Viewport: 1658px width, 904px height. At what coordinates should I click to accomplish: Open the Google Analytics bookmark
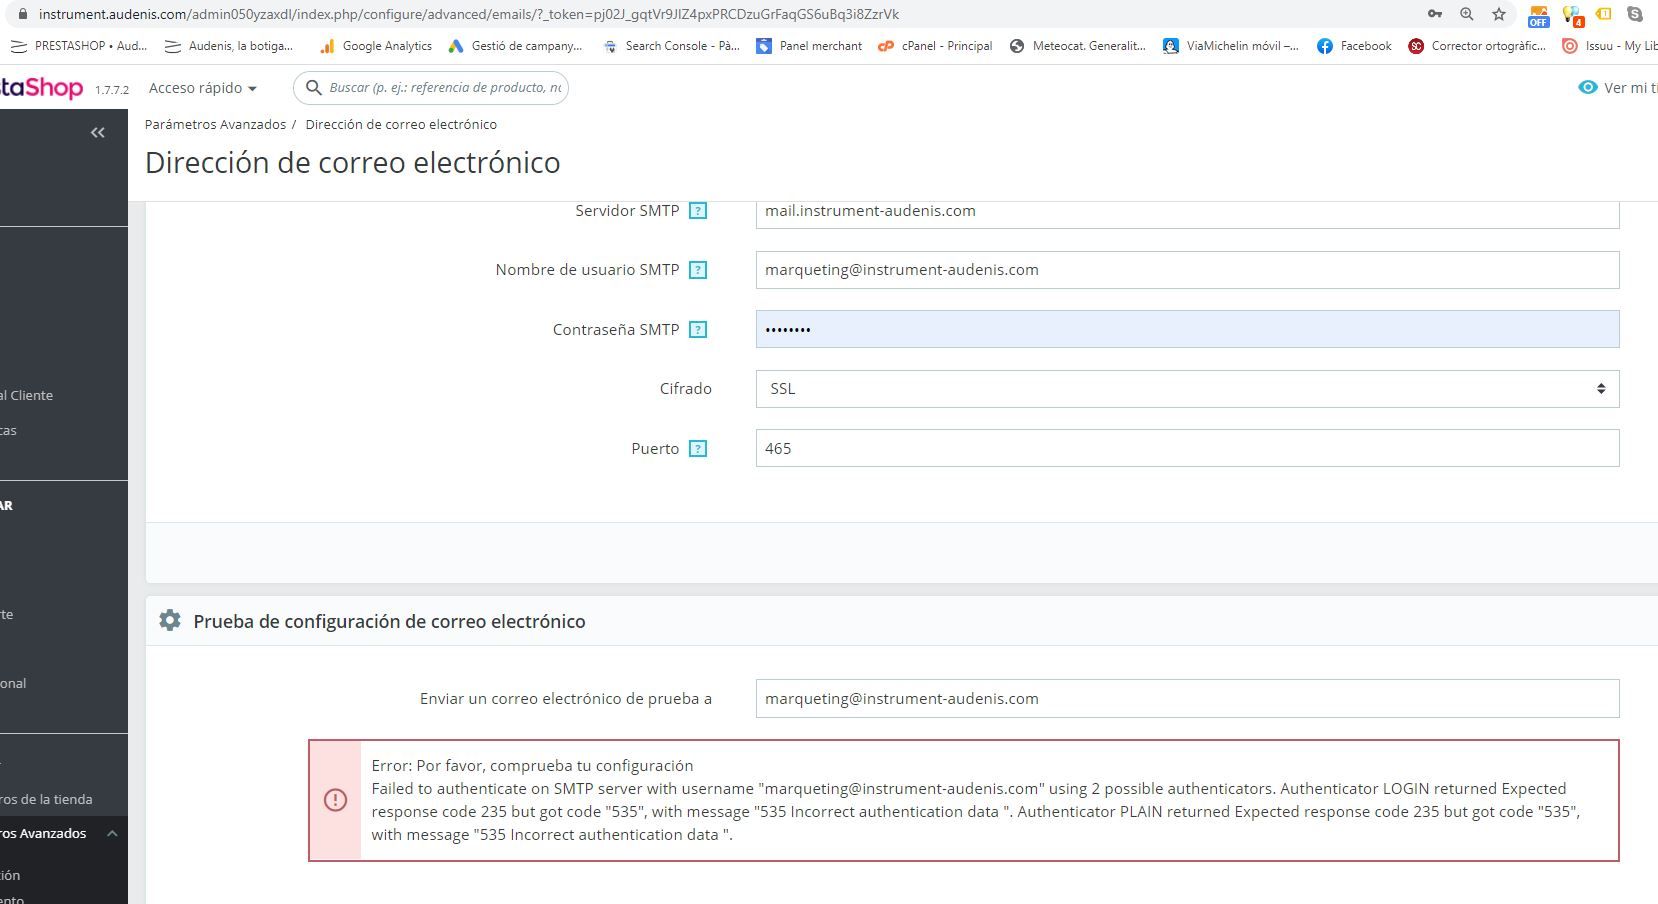pos(375,46)
